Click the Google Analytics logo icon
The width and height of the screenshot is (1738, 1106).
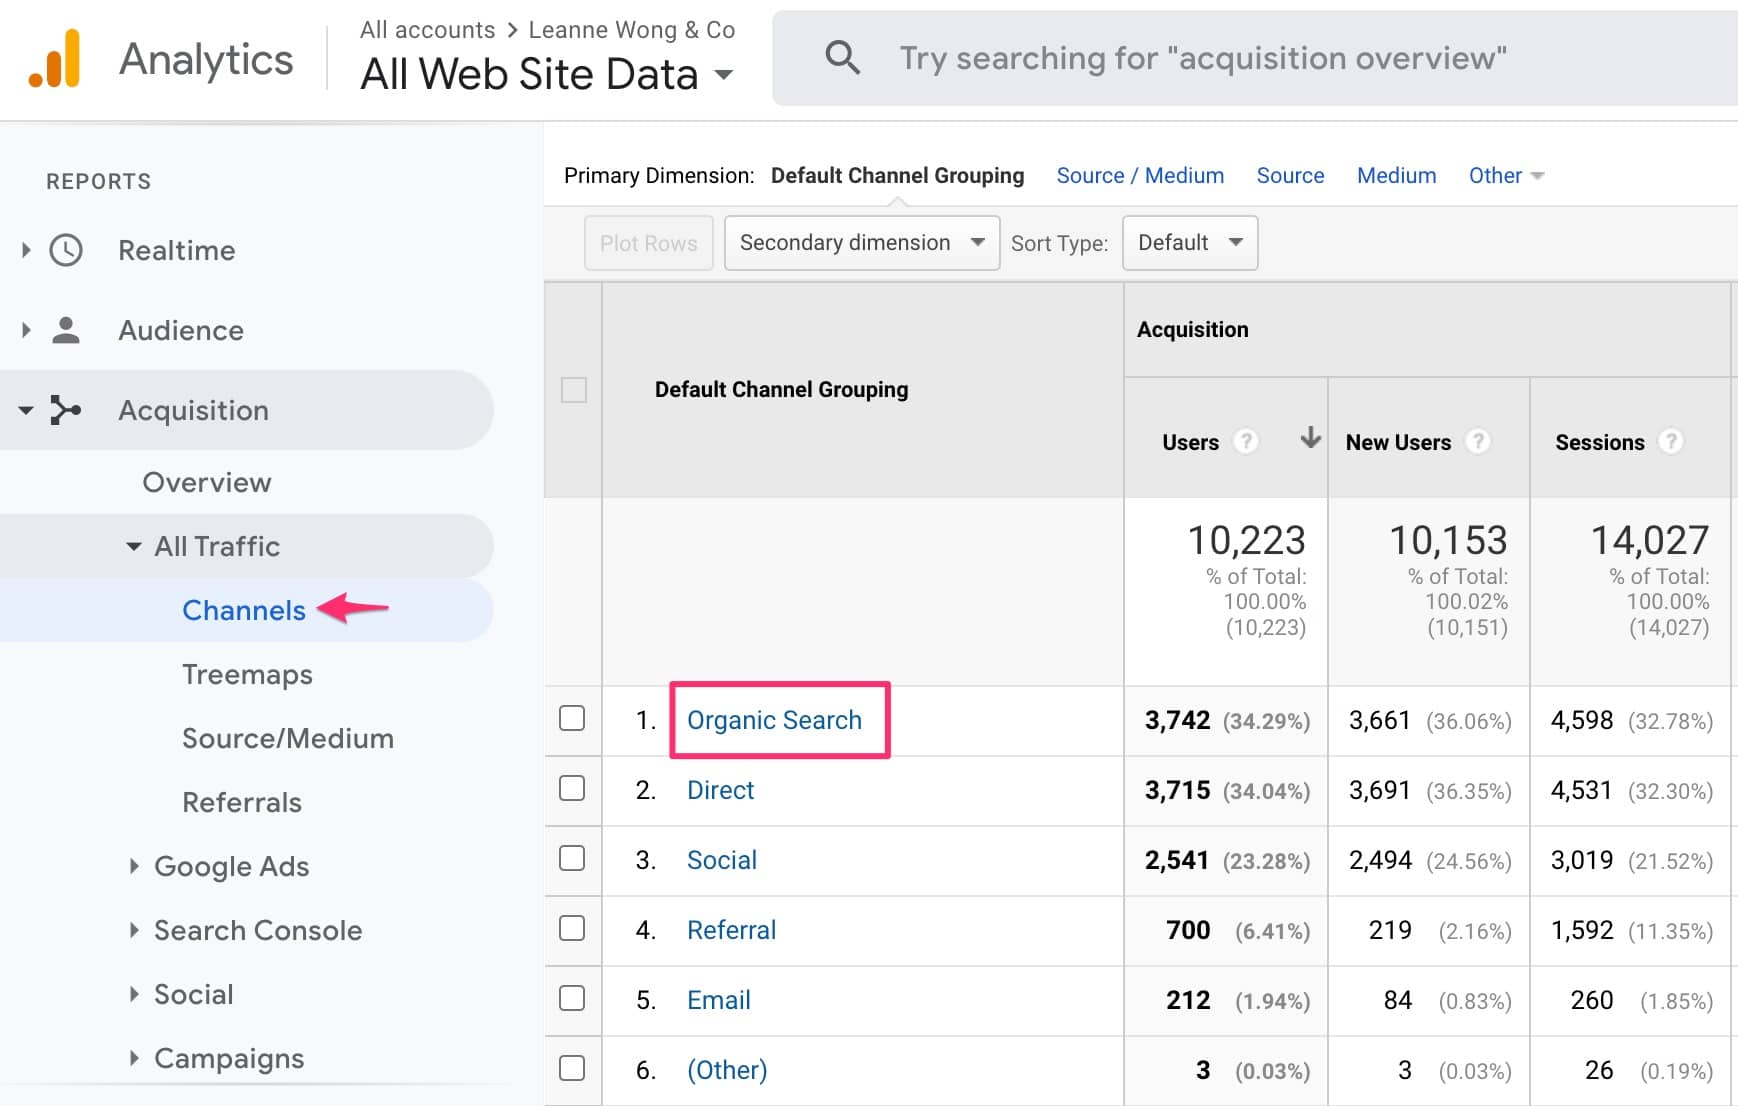pos(55,59)
